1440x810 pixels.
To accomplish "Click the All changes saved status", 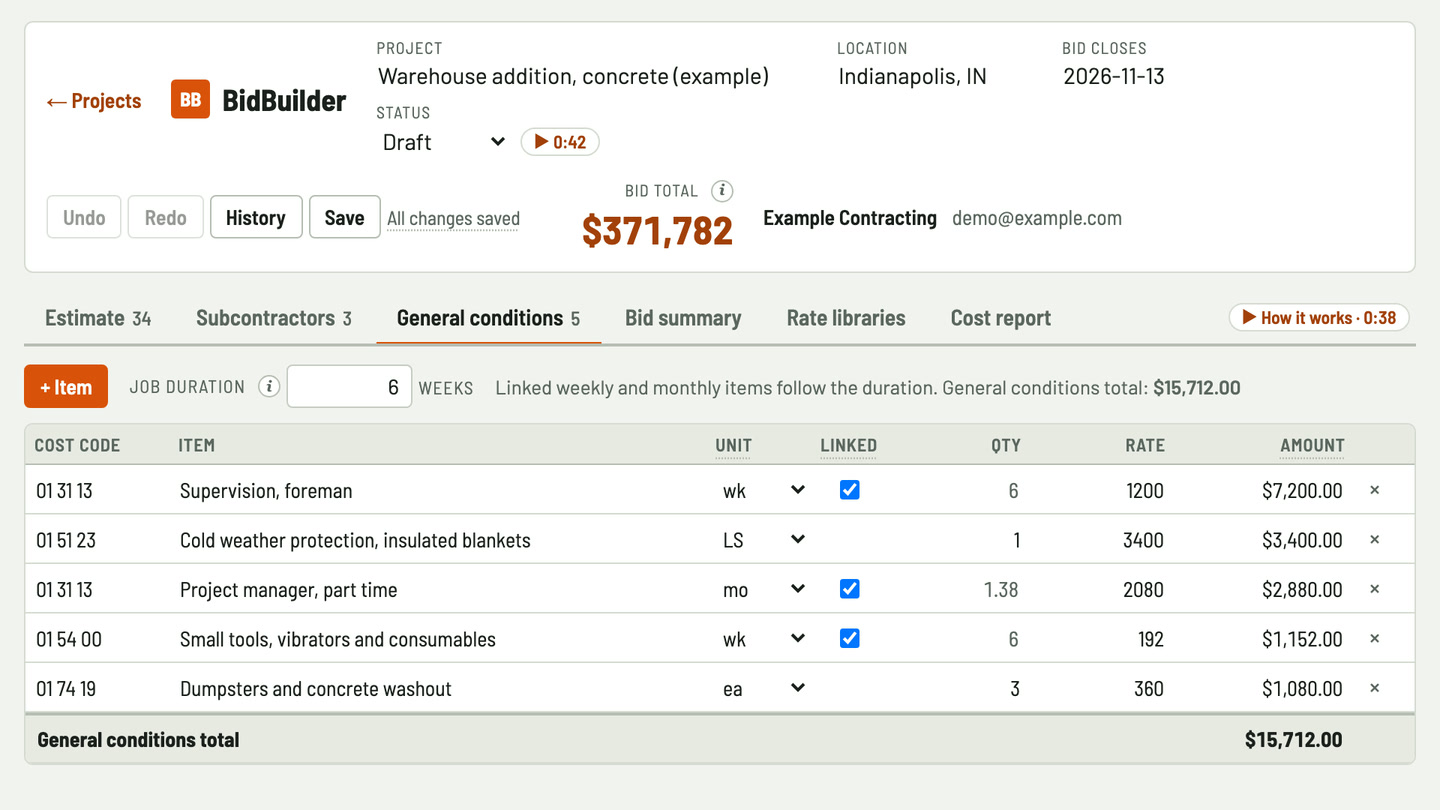I will [x=453, y=218].
